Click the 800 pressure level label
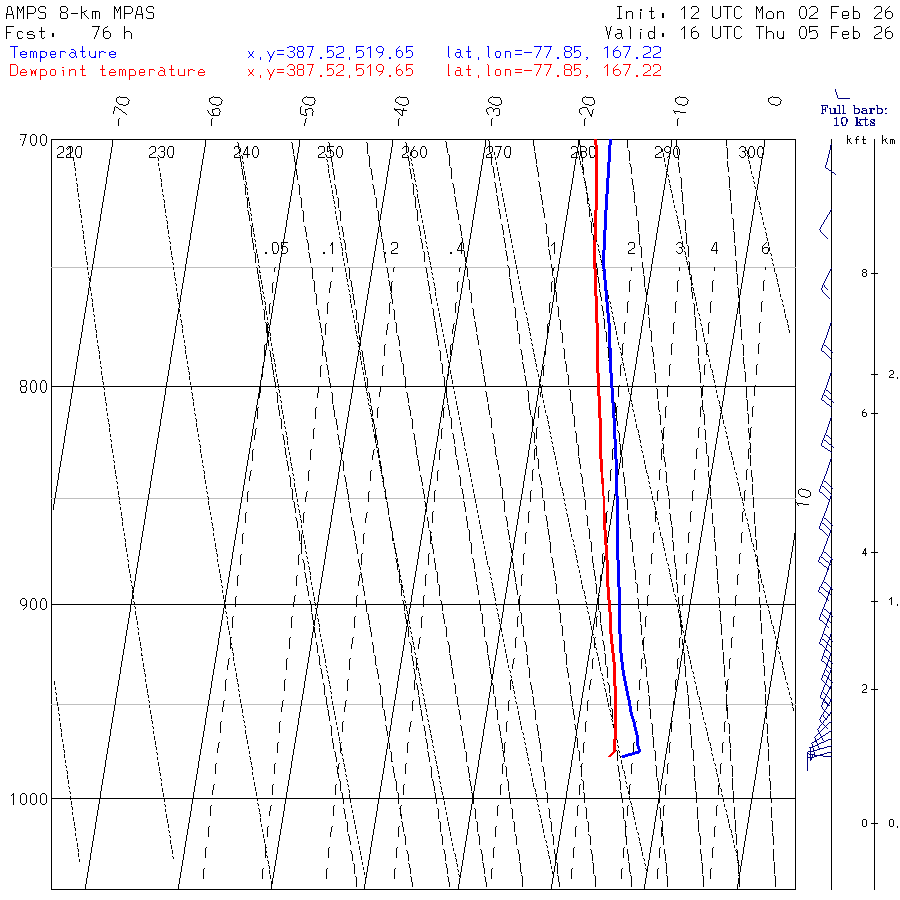The height and width of the screenshot is (900, 900). click(x=33, y=386)
